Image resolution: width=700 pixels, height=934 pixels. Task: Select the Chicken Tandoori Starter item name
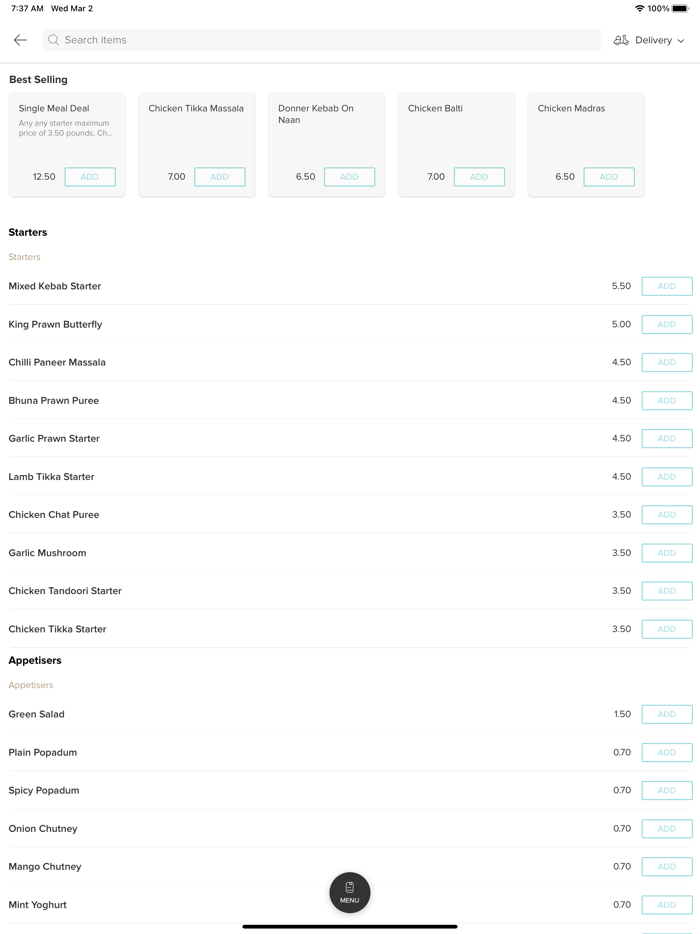[65, 591]
